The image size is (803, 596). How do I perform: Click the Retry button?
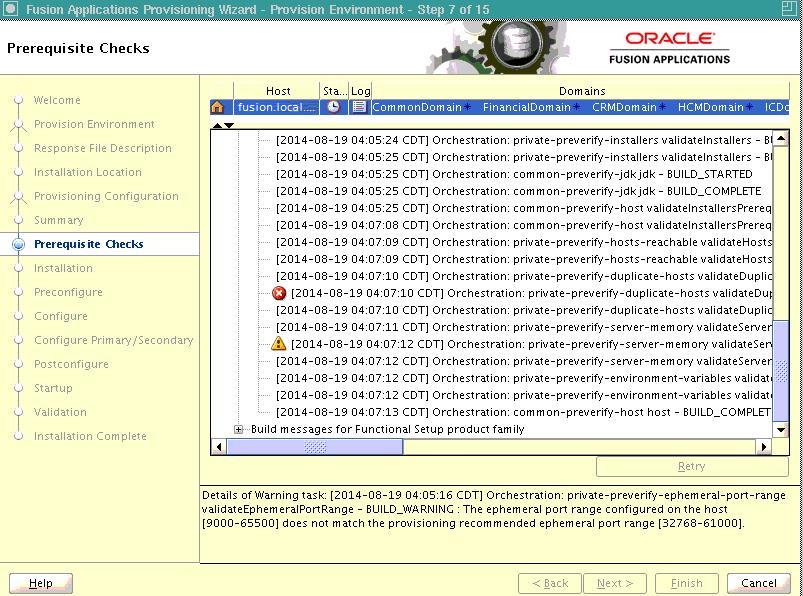click(692, 466)
